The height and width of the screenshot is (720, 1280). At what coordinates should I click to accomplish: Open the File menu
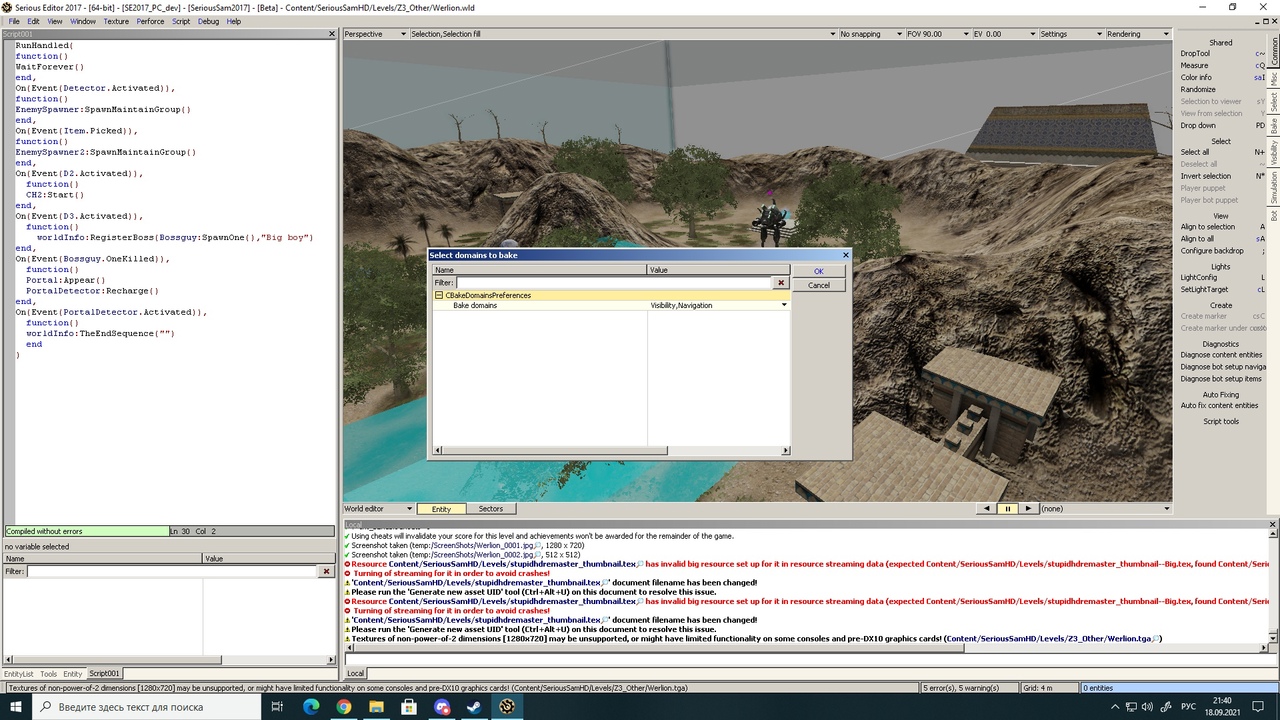pos(14,21)
